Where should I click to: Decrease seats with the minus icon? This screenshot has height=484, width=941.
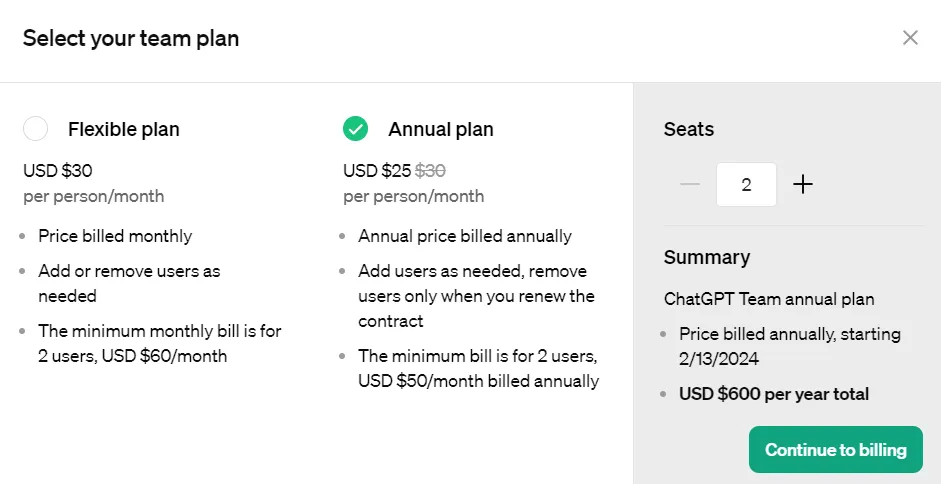689,184
